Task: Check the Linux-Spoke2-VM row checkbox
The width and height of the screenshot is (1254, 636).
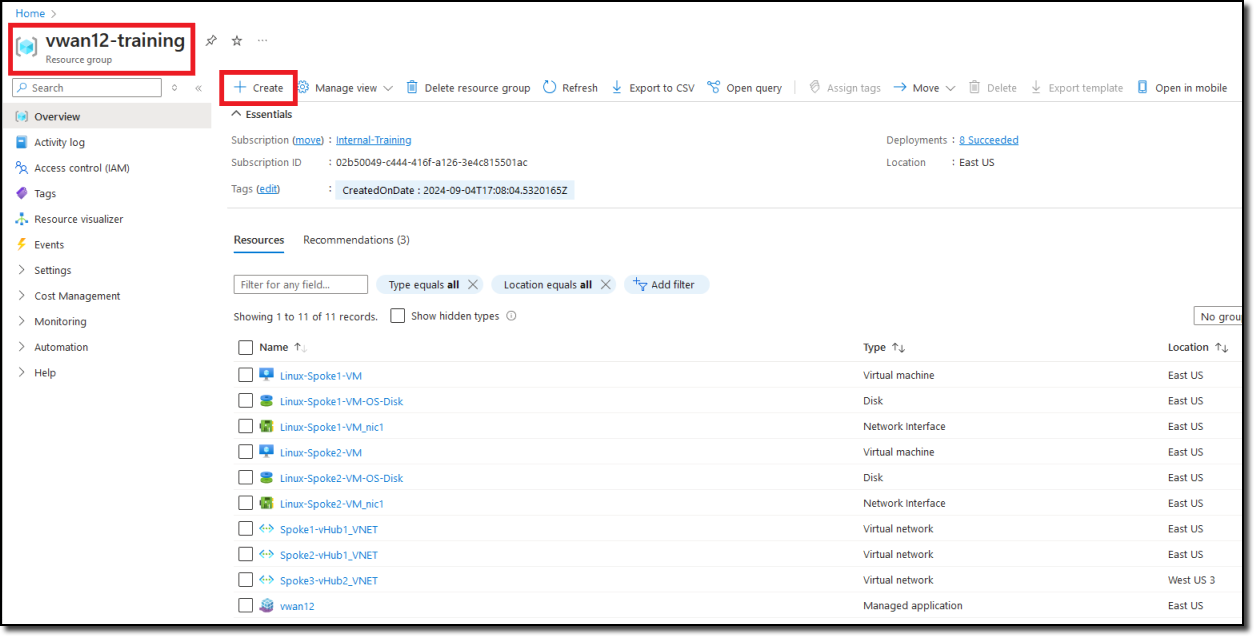Action: (x=246, y=452)
